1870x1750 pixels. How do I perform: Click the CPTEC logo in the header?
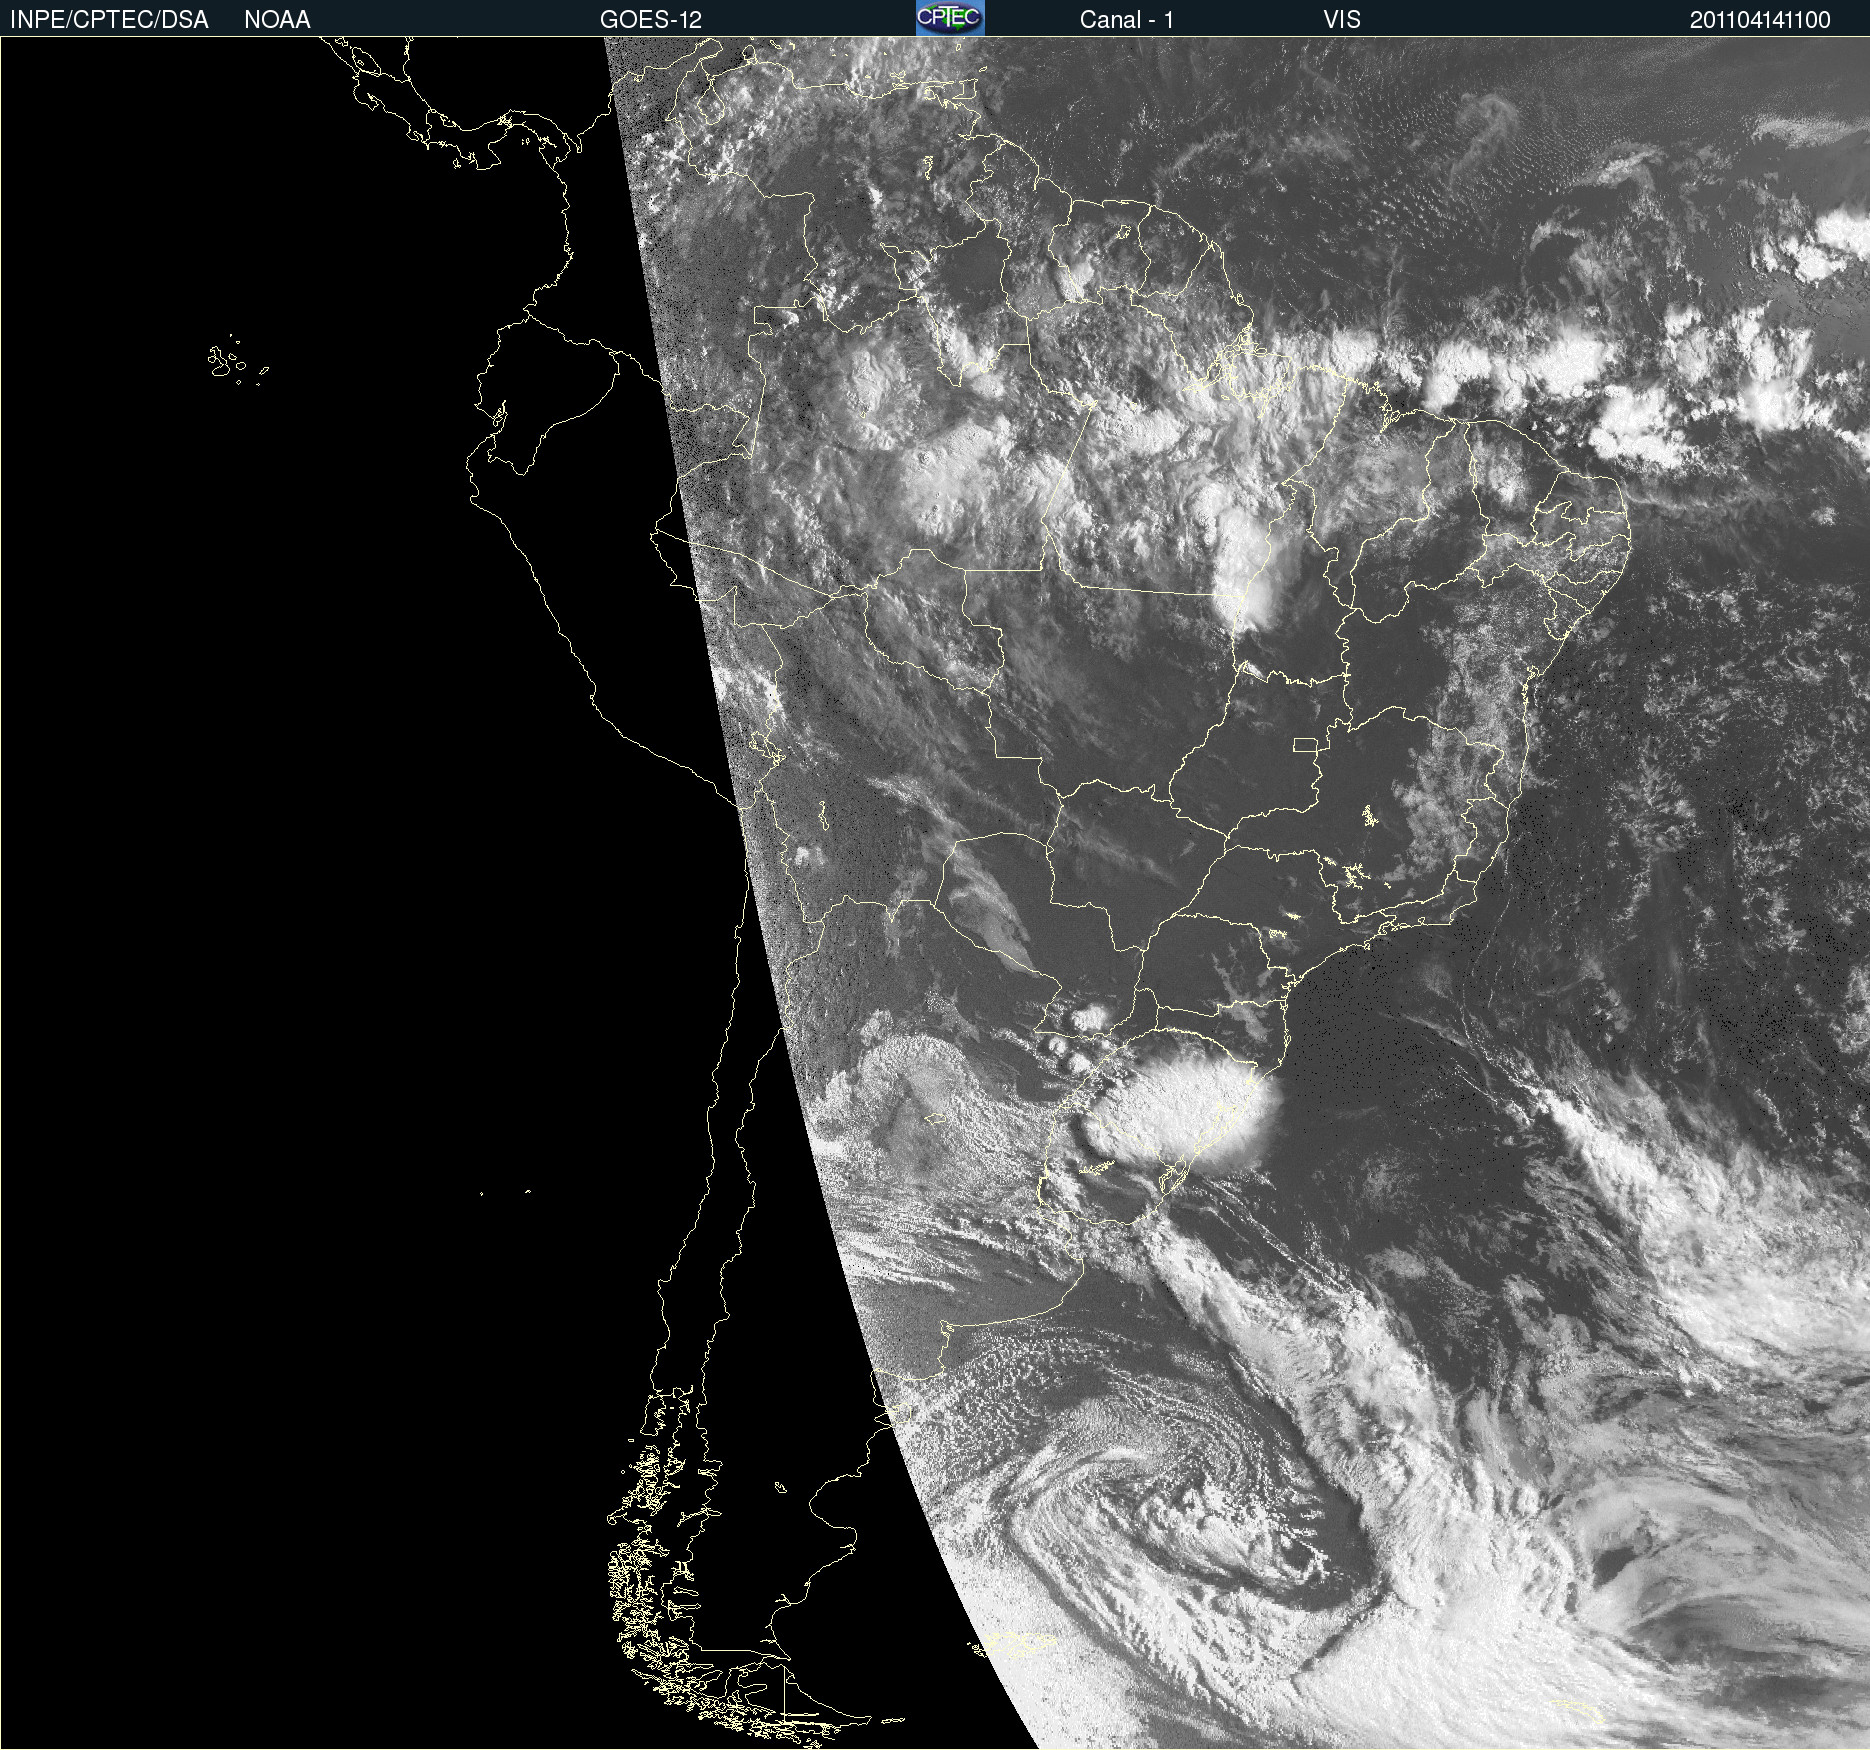pyautogui.click(x=950, y=18)
